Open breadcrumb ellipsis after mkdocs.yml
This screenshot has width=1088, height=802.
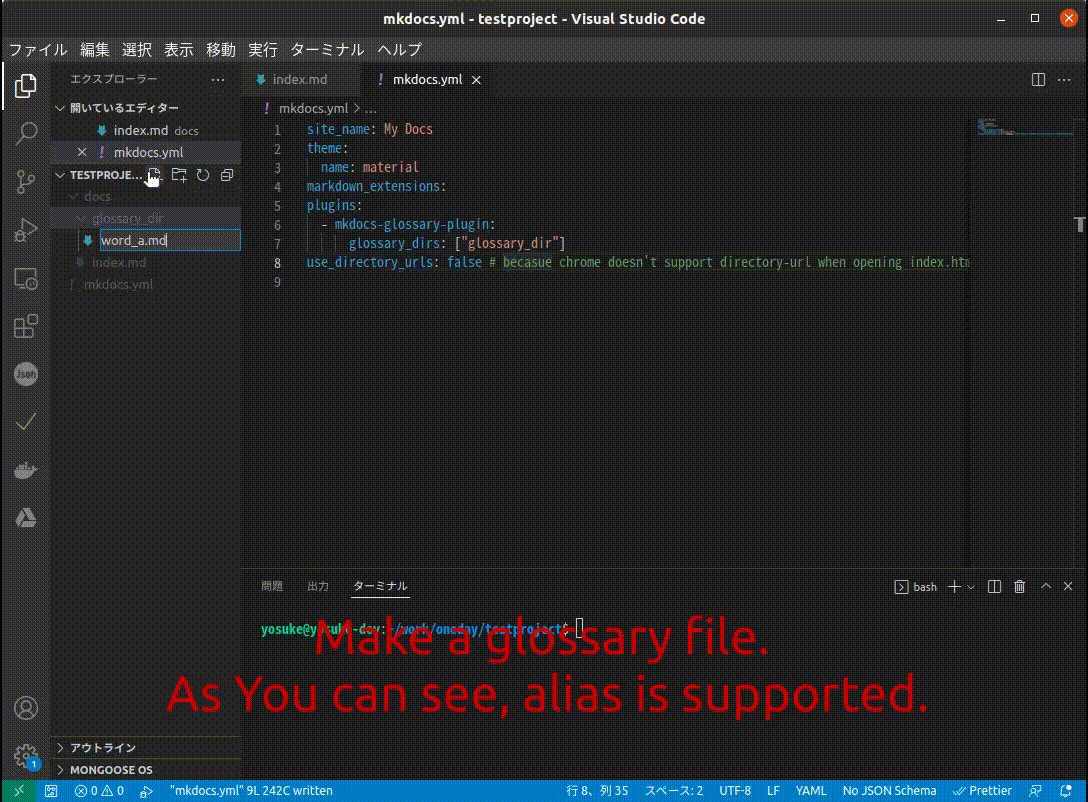371,108
